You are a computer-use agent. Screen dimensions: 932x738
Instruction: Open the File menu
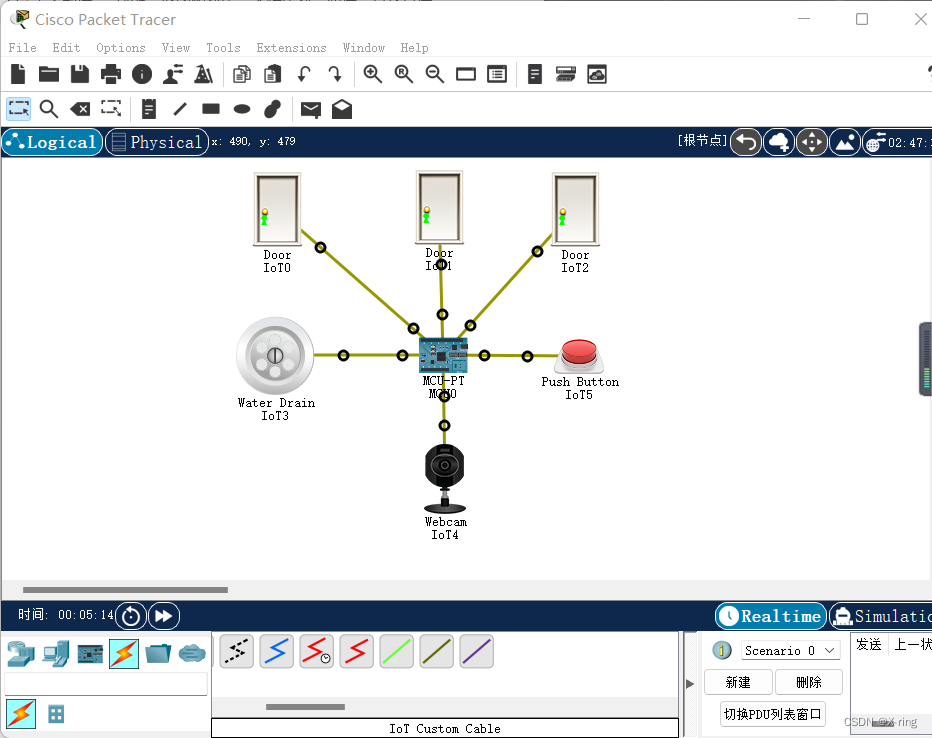[x=23, y=48]
